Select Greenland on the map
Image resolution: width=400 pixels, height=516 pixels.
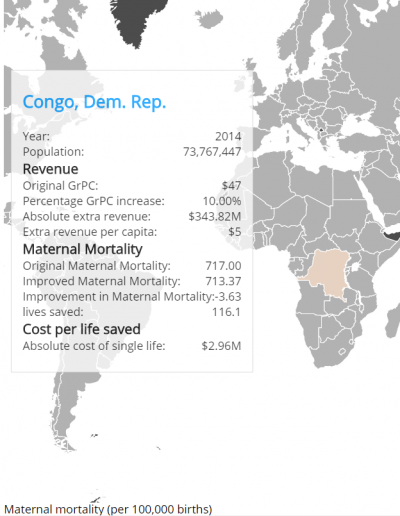(x=140, y=20)
